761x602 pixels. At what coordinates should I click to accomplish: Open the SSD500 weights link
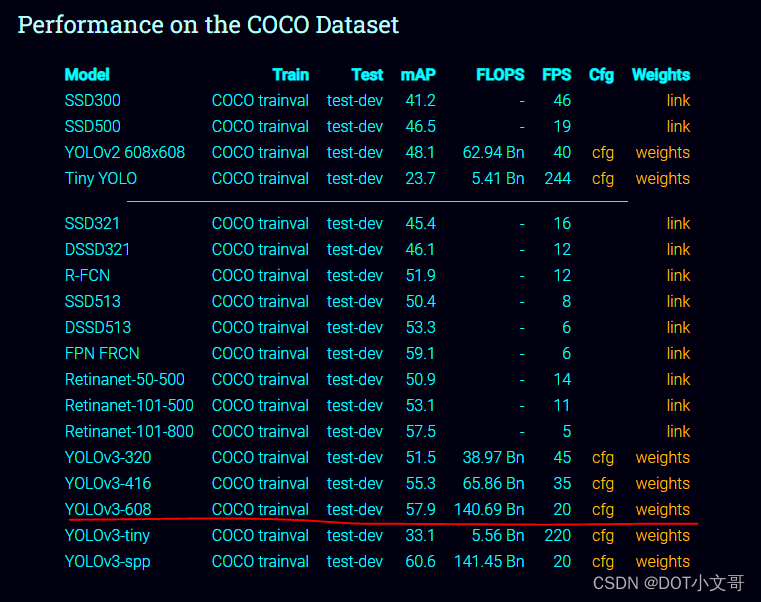(678, 126)
